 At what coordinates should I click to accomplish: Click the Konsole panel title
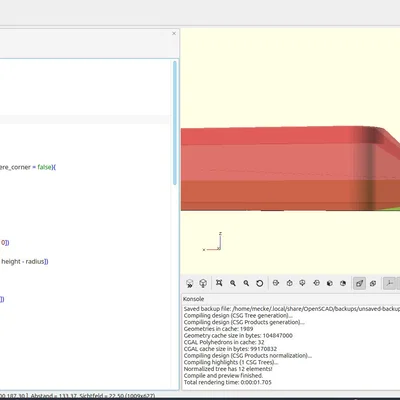[194, 299]
